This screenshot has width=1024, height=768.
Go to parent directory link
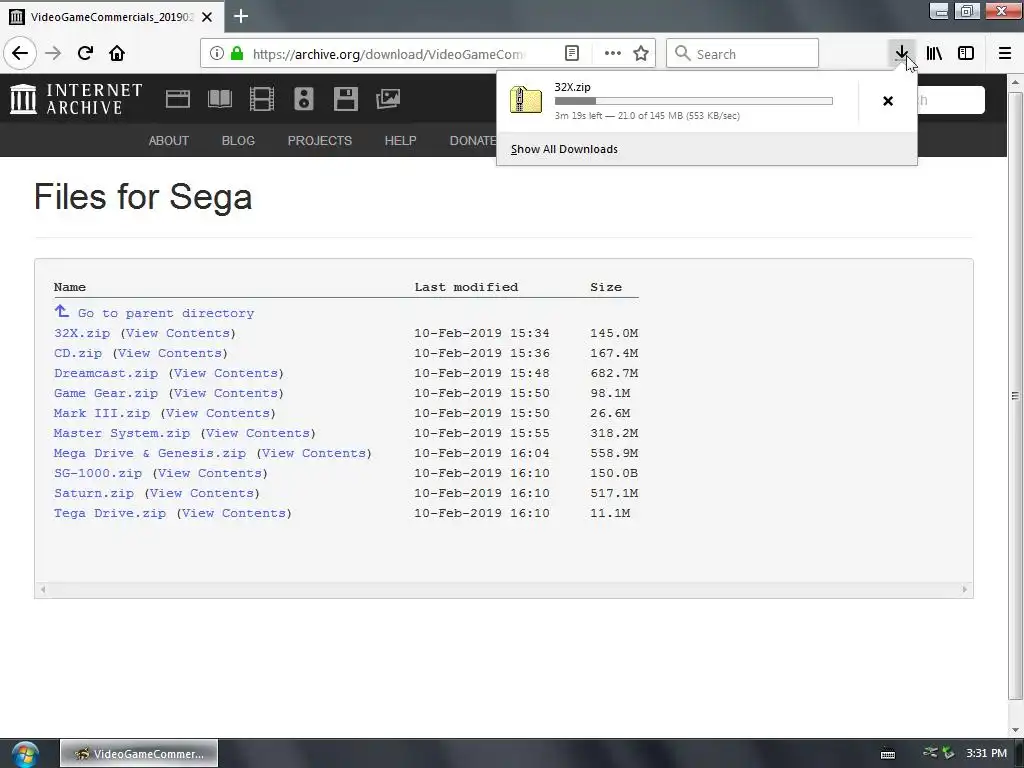(x=166, y=313)
